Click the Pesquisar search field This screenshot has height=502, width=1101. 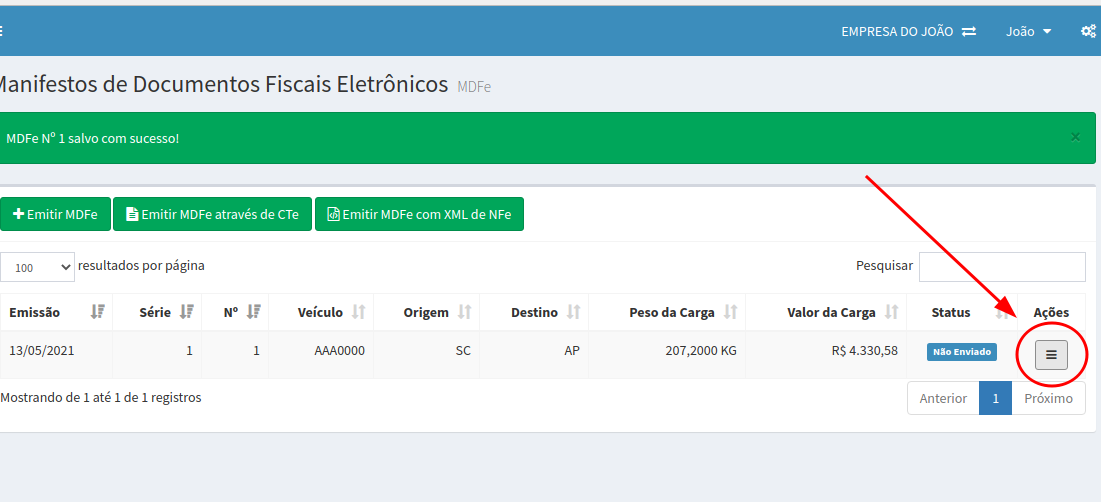click(x=1001, y=267)
